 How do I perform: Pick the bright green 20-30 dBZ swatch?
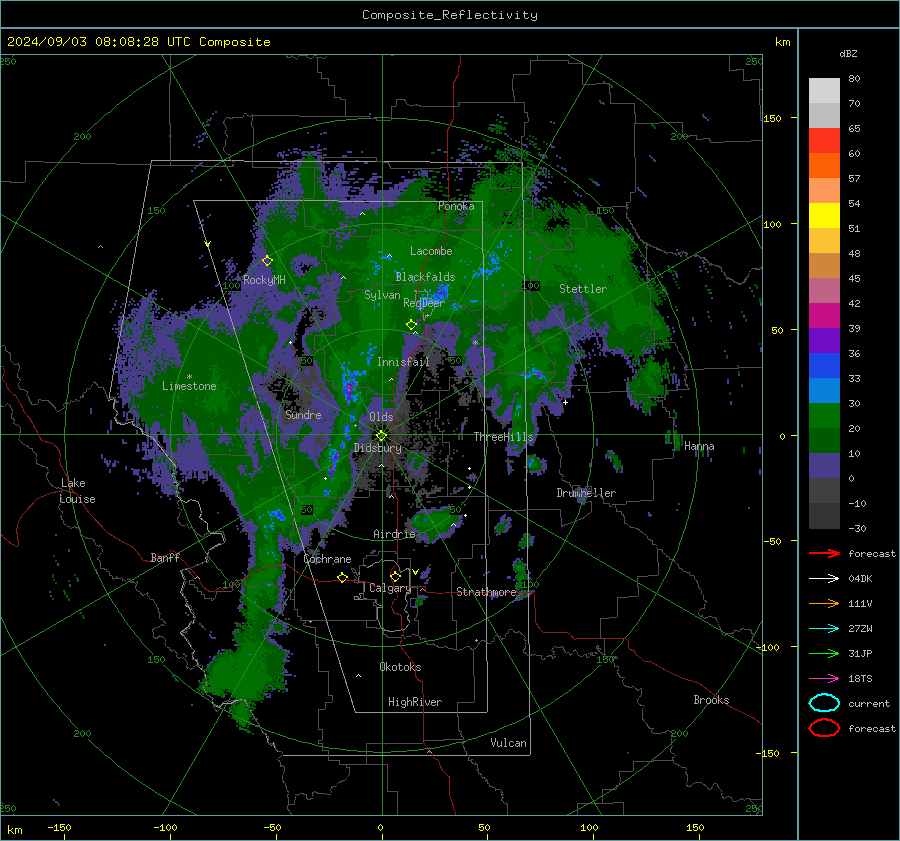point(824,416)
